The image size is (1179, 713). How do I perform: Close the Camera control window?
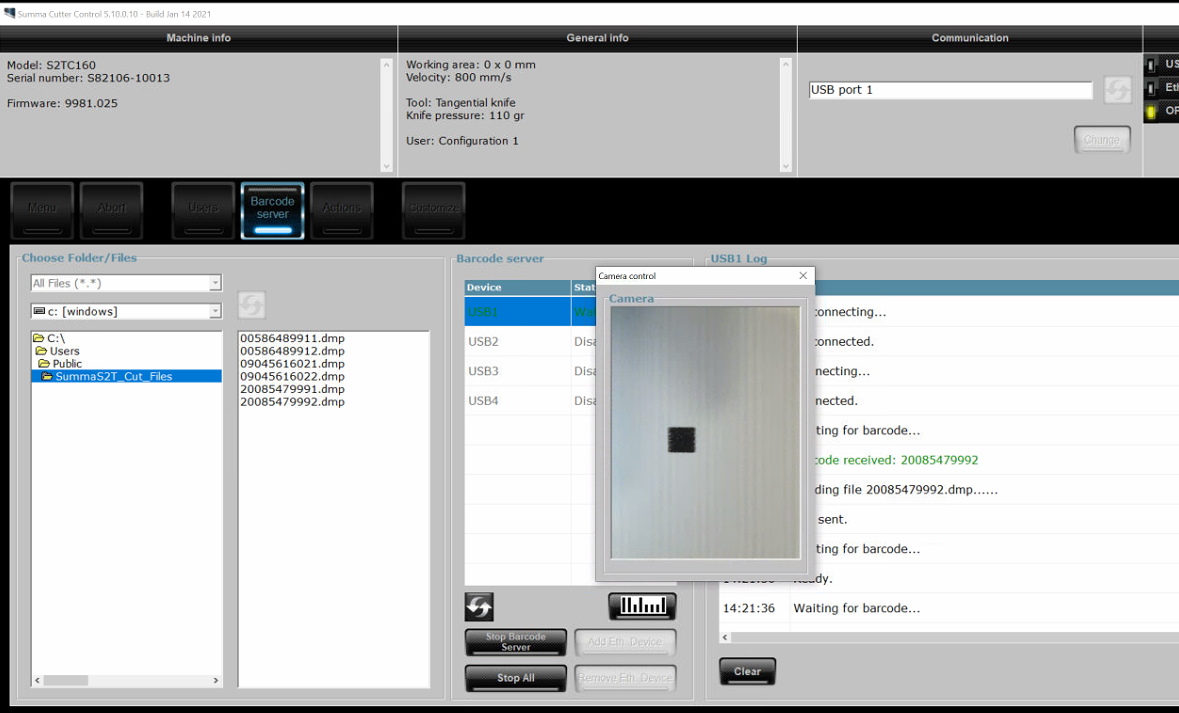(x=803, y=276)
